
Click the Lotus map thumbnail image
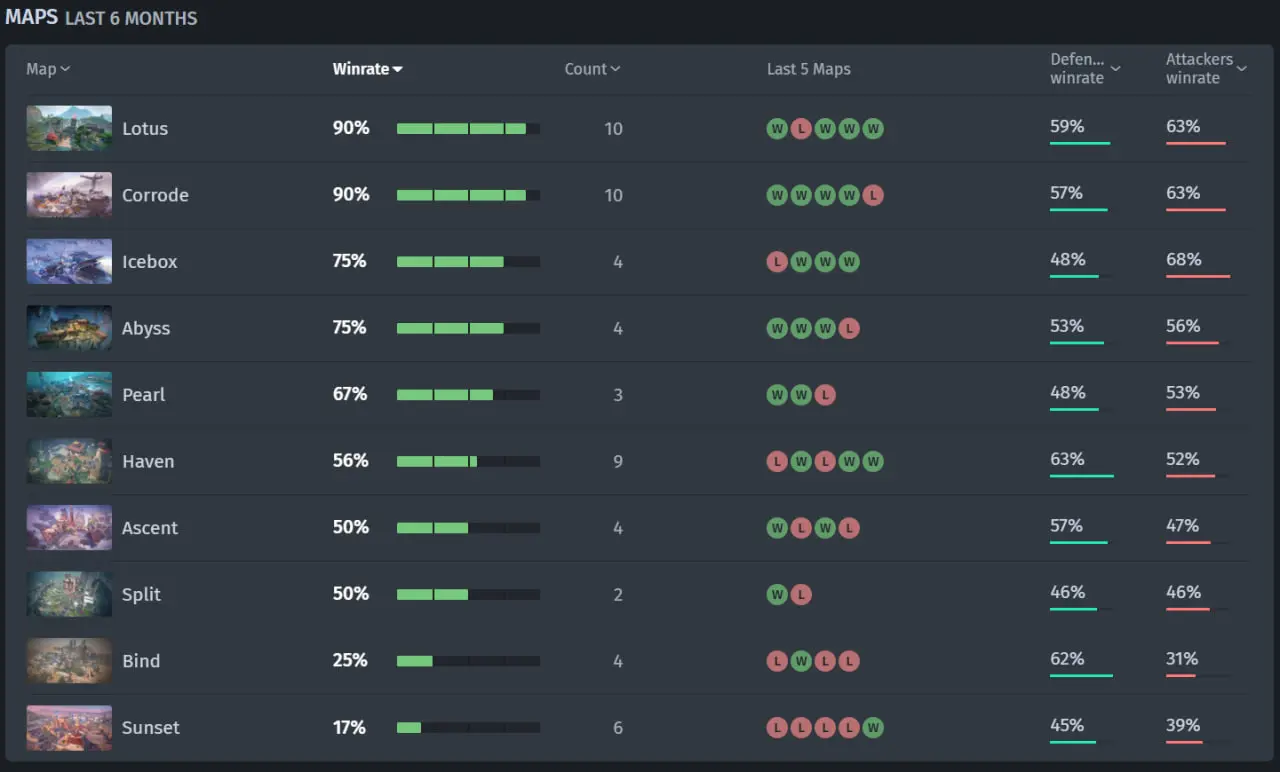coord(69,128)
